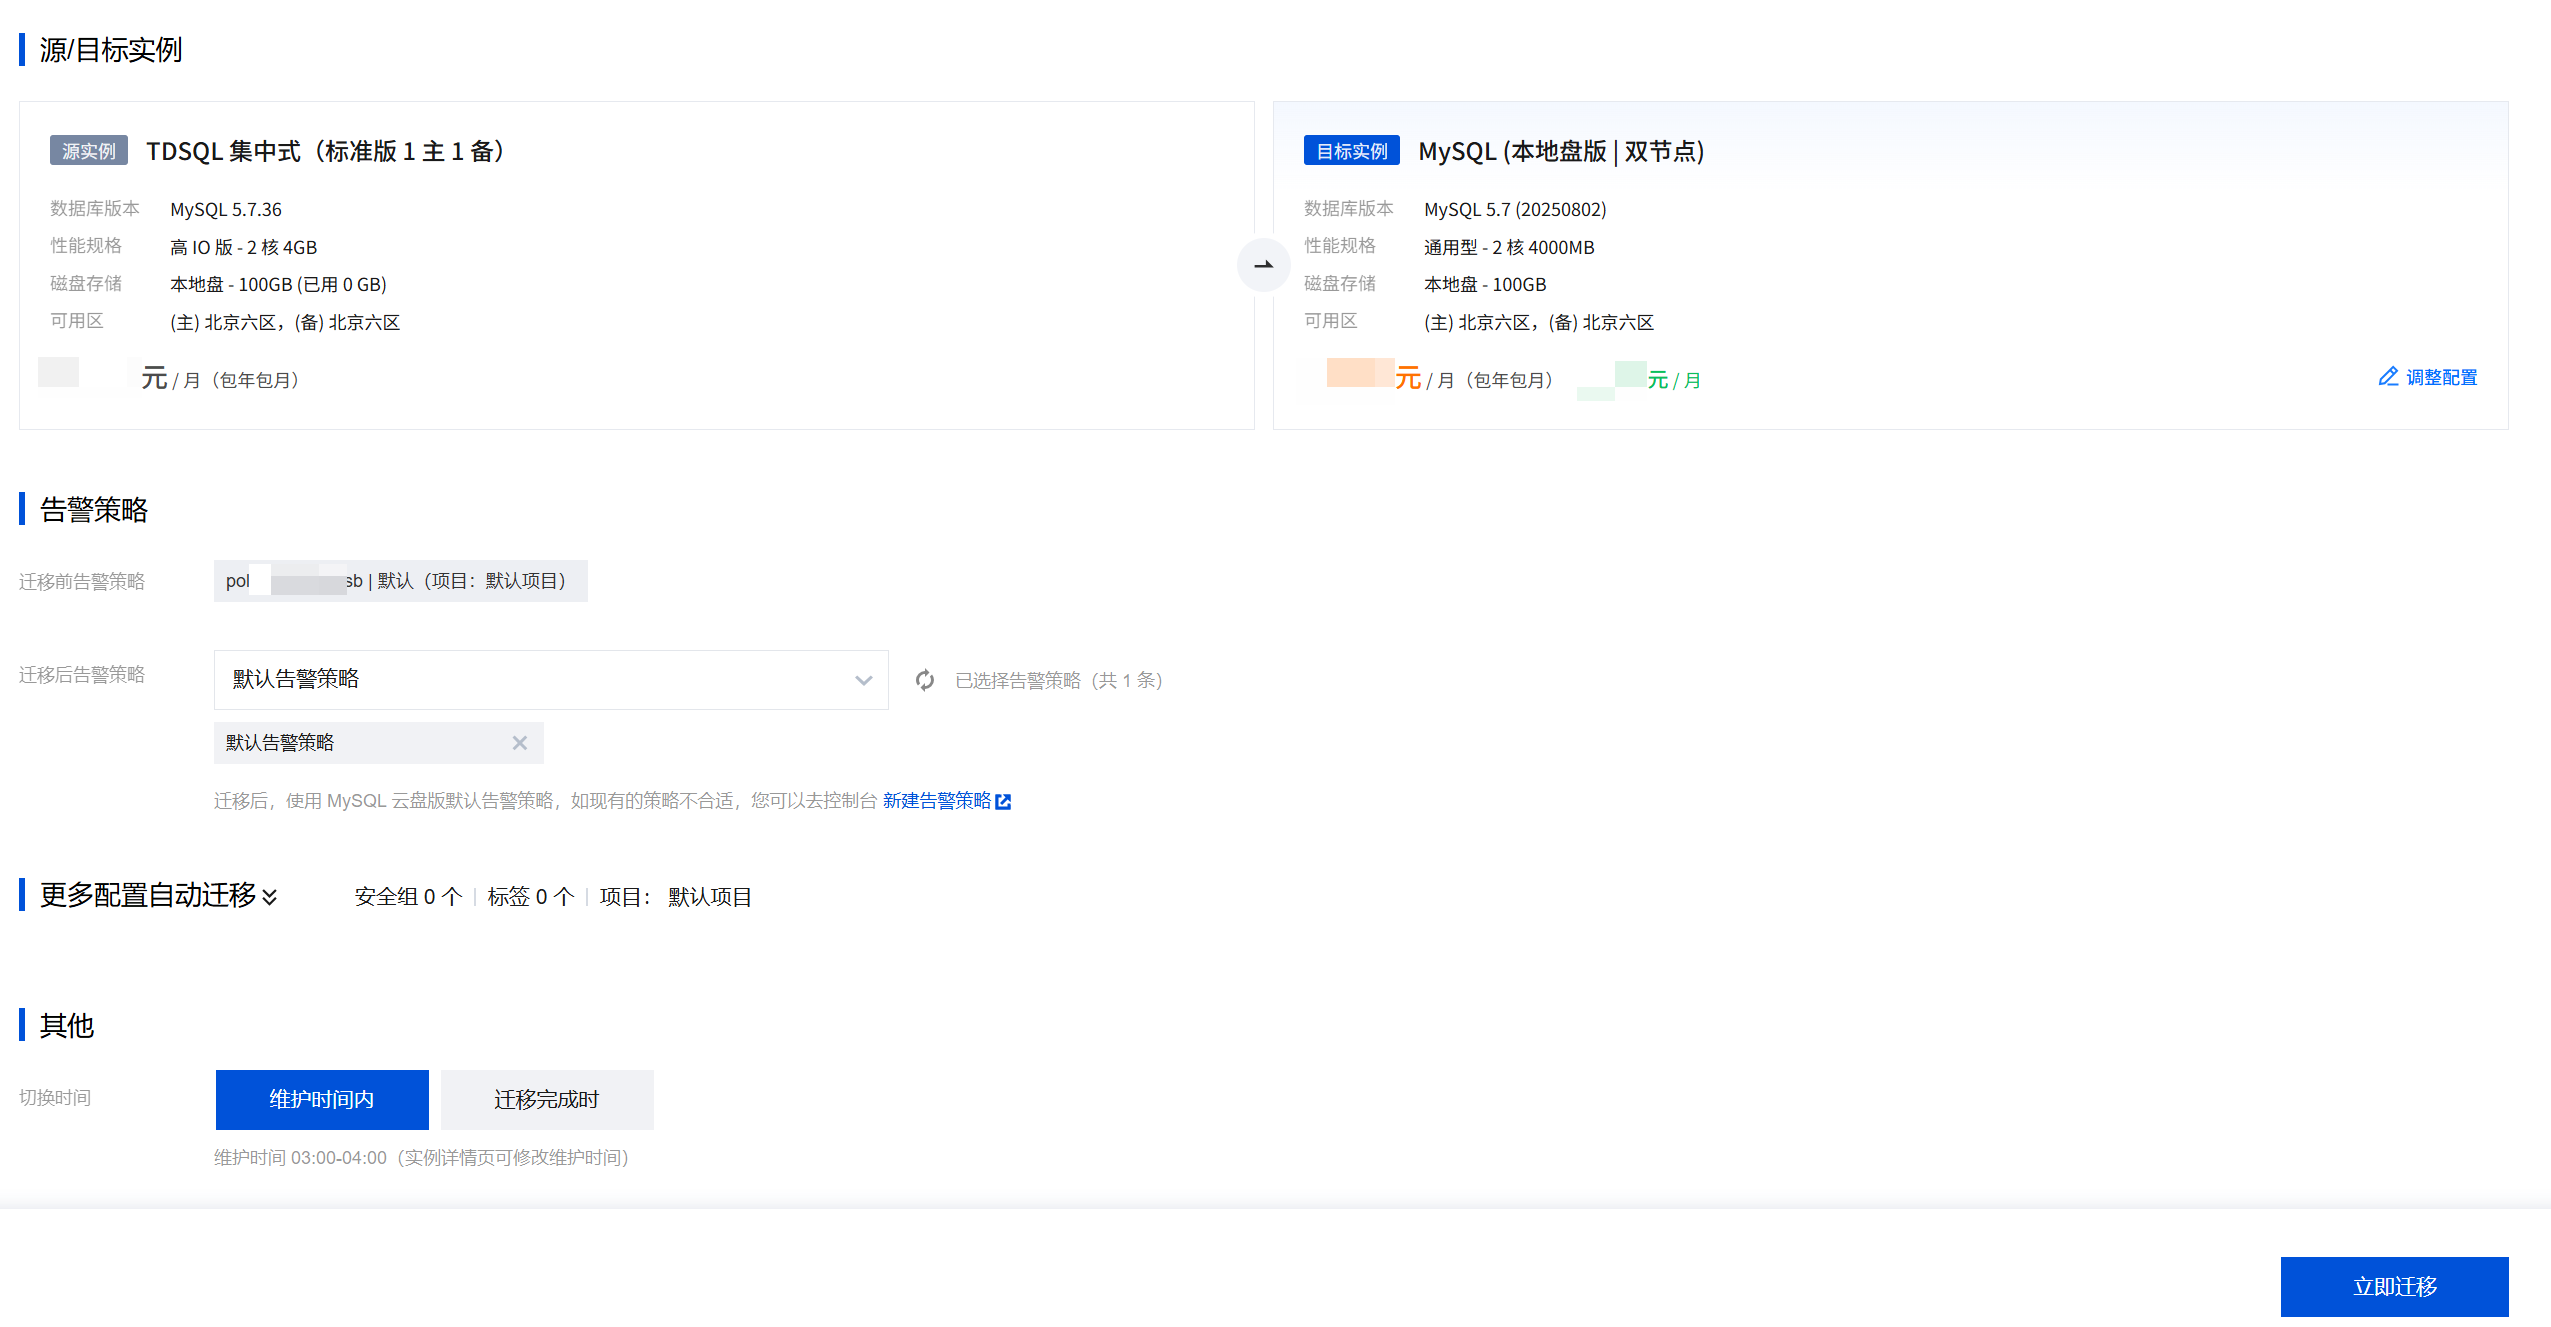Click the pencil icon next to 调整配置

tap(2388, 376)
